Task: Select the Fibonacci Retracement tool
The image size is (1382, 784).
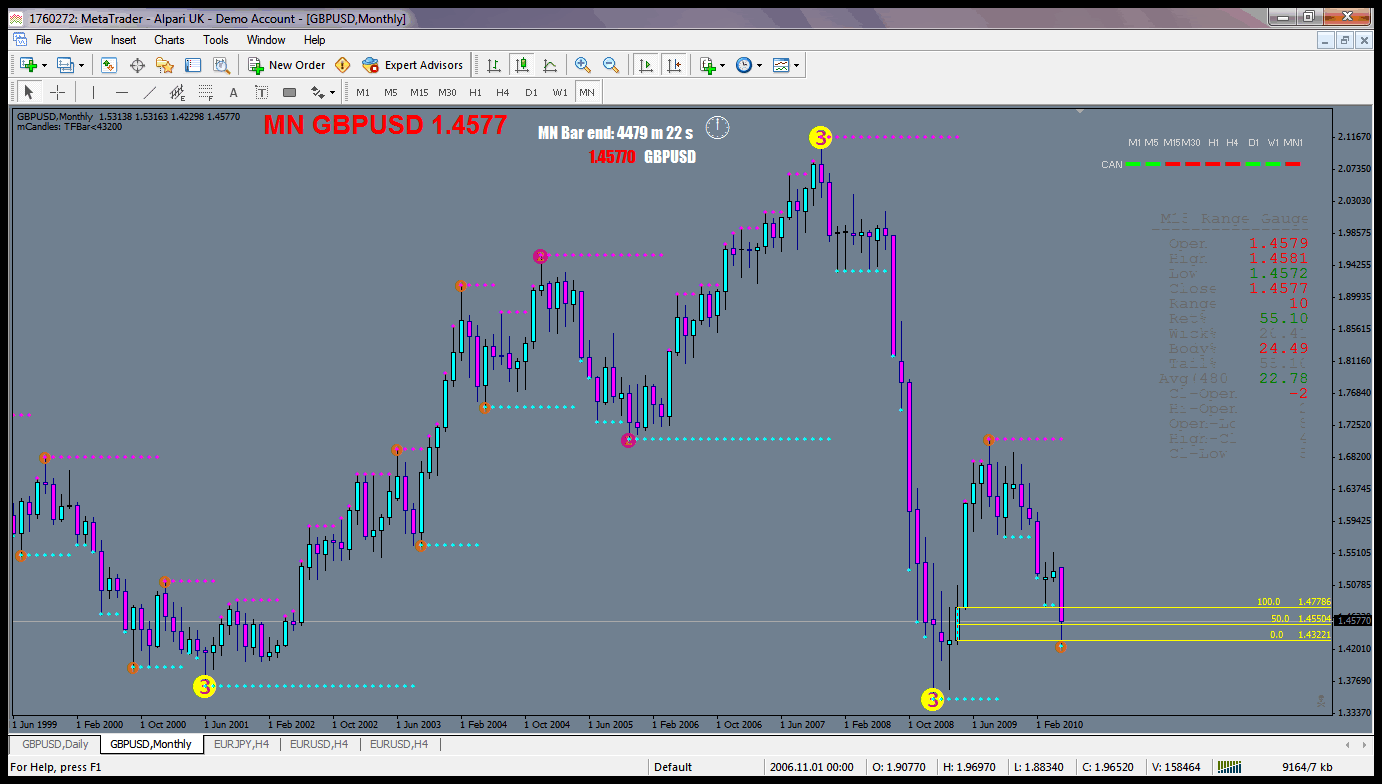Action: click(206, 92)
